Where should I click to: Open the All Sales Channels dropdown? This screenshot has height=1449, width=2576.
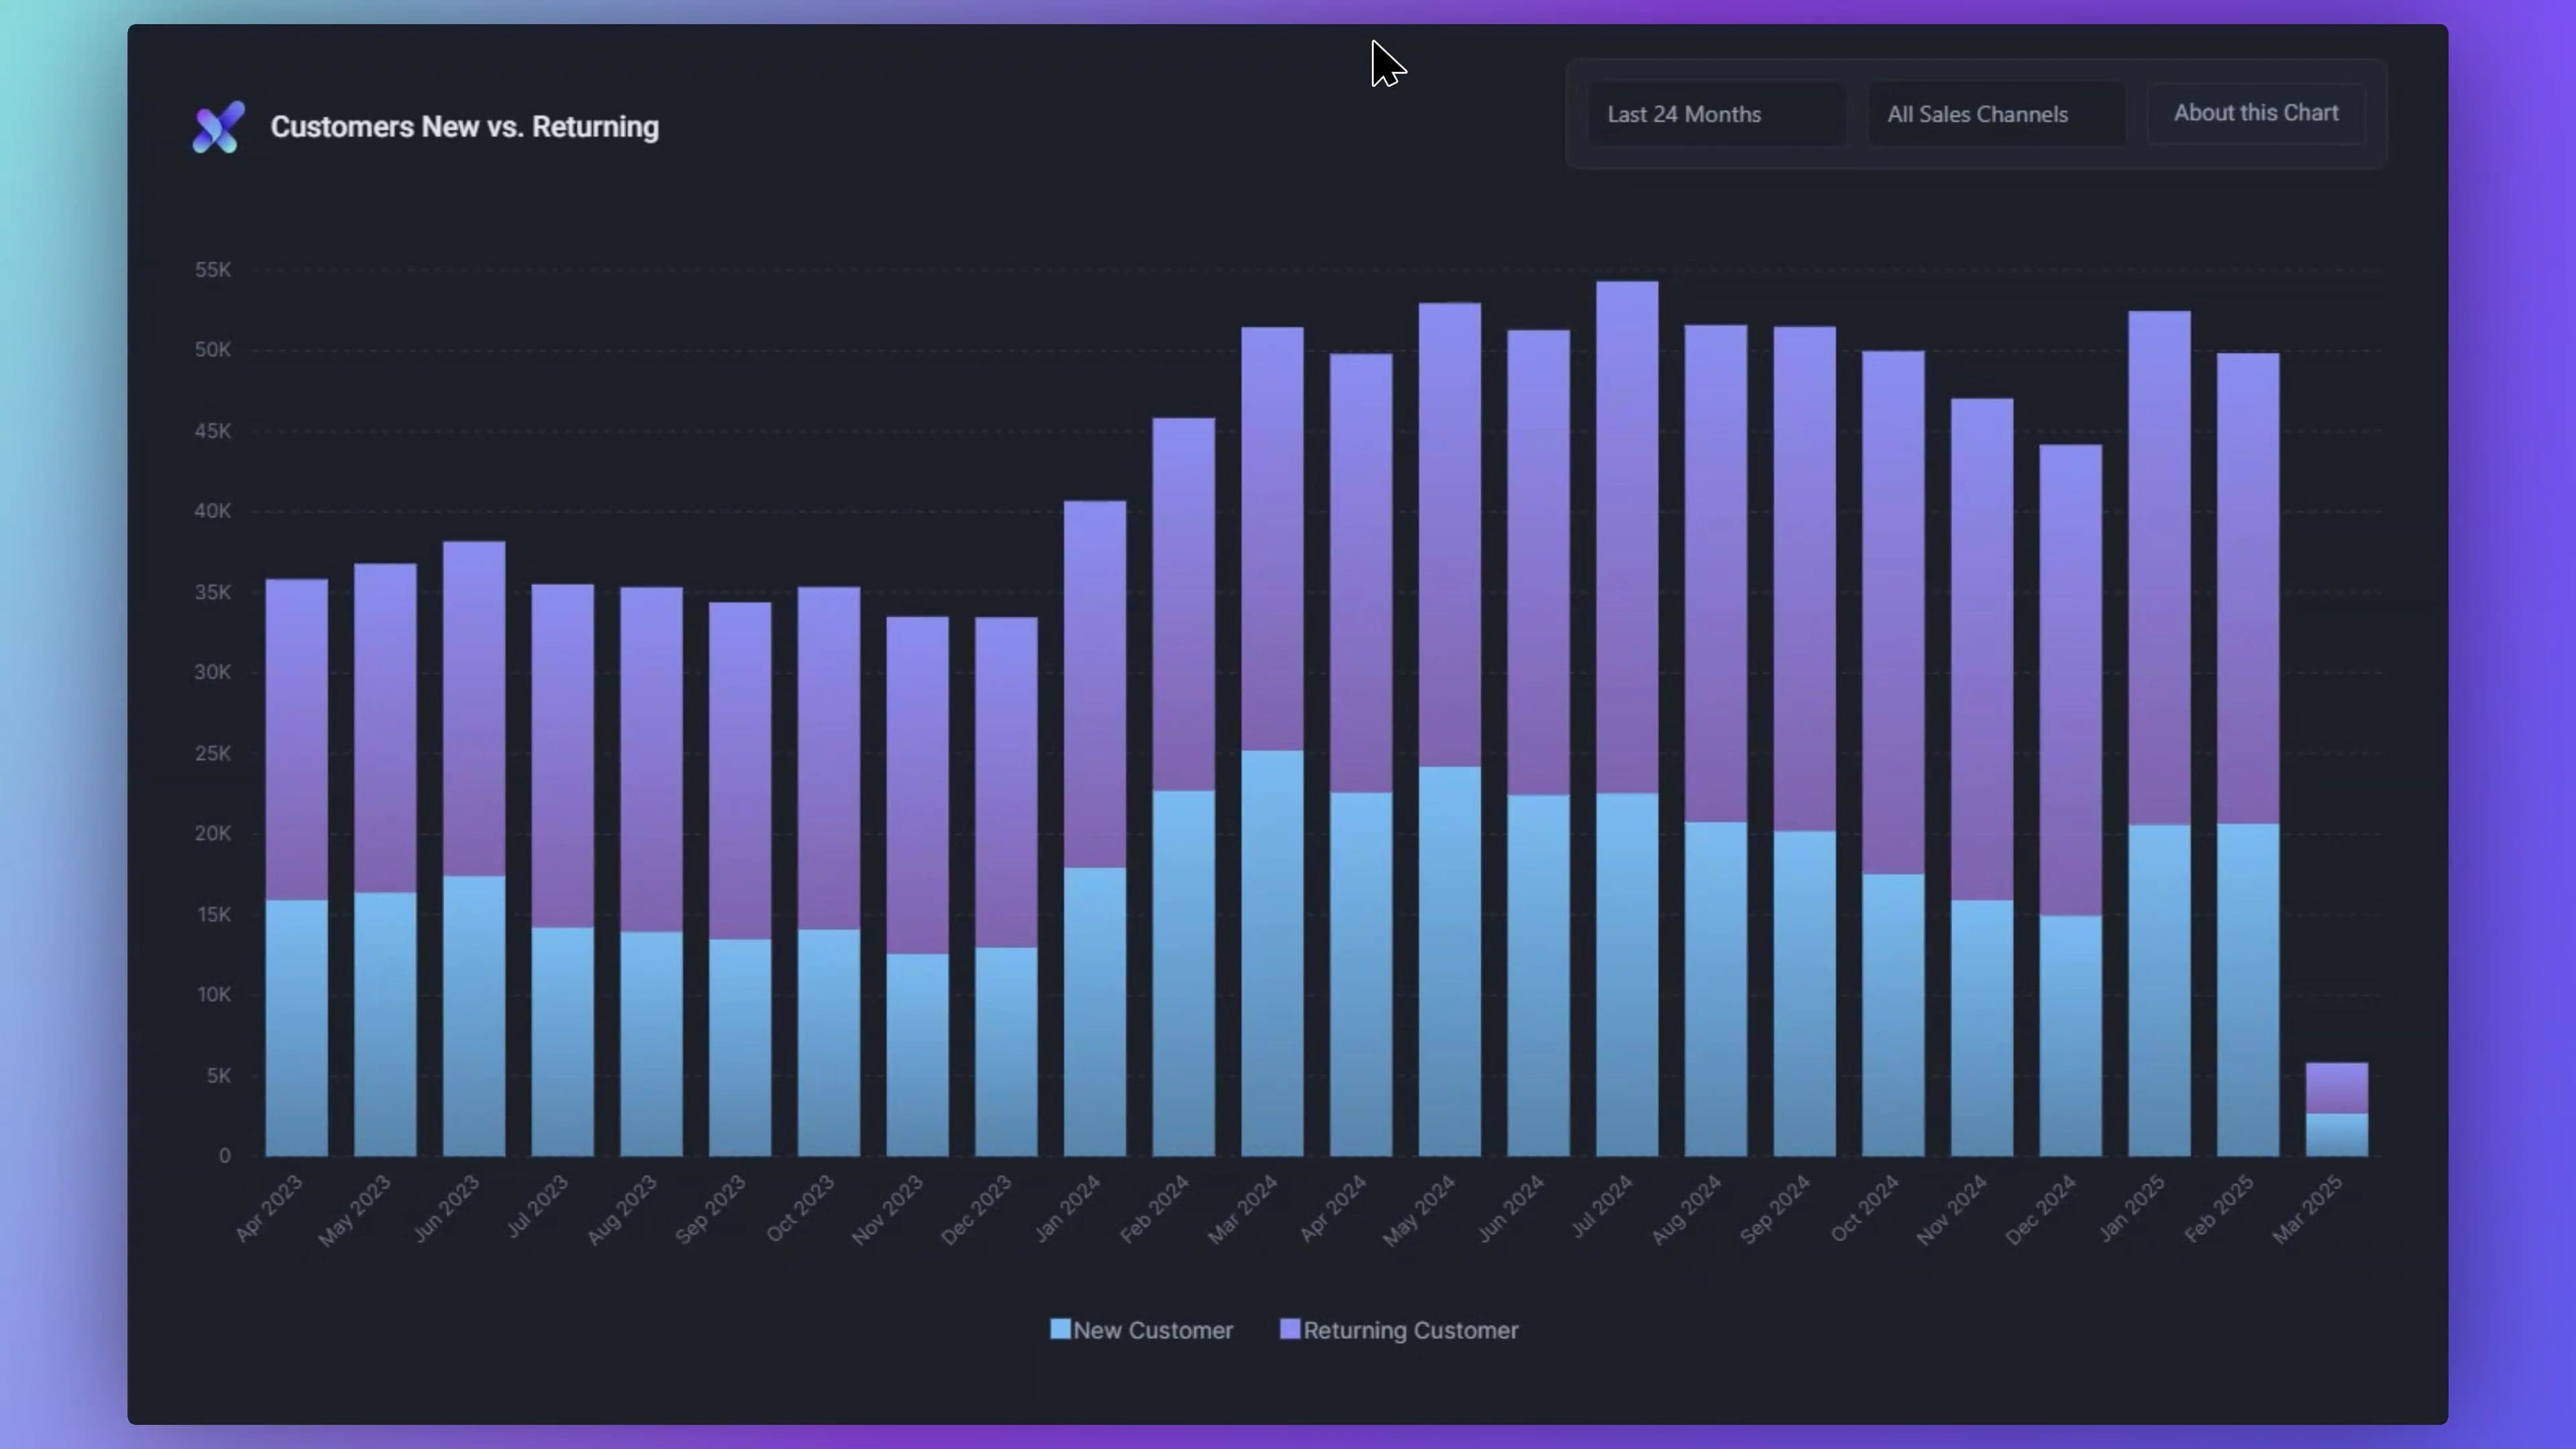pos(1996,114)
